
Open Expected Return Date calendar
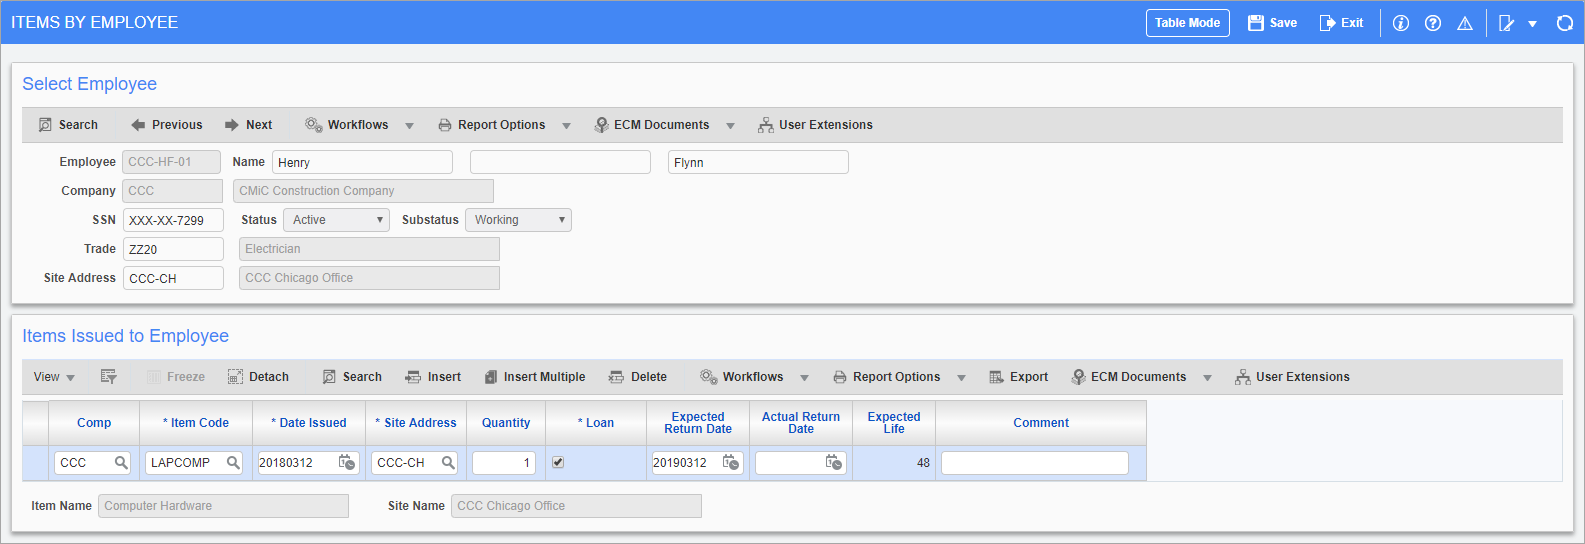(x=731, y=462)
